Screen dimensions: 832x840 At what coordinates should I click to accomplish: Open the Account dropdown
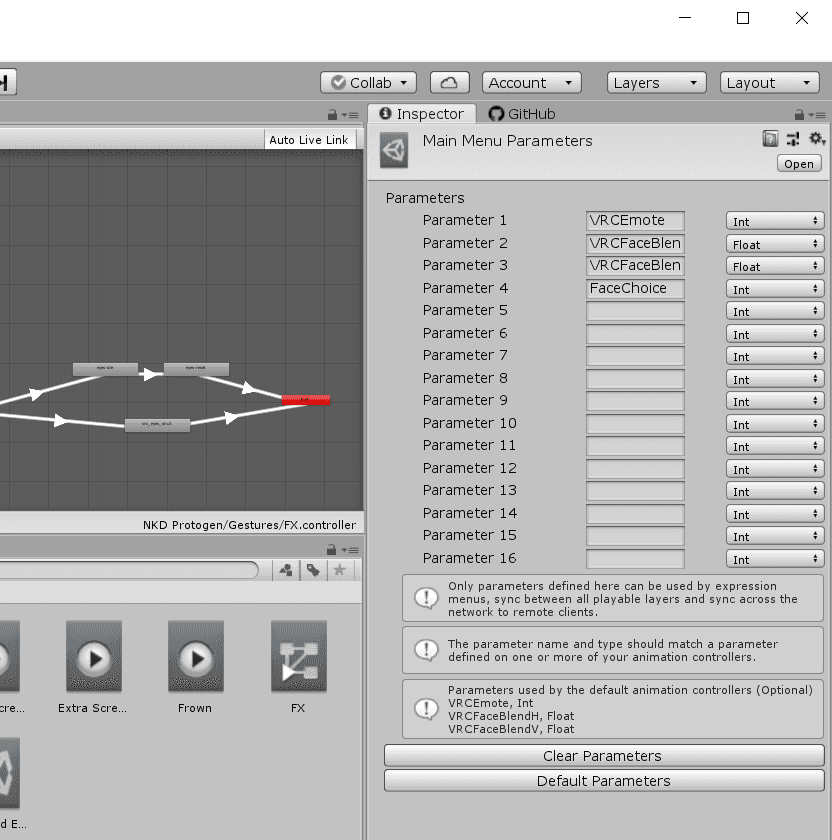[531, 82]
